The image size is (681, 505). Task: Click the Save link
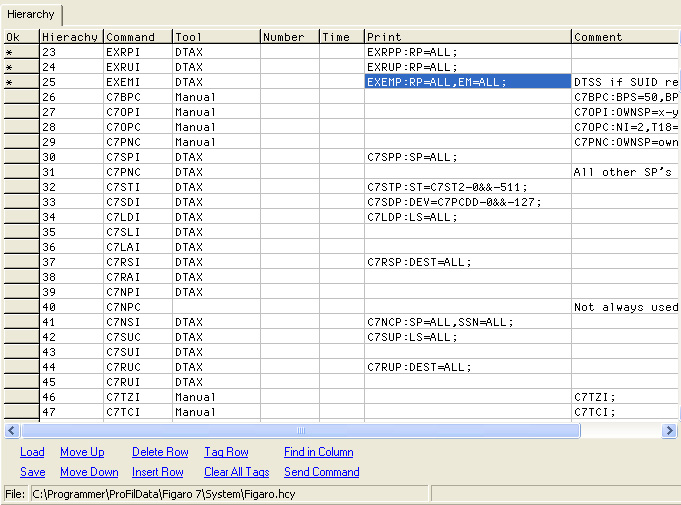pos(32,472)
